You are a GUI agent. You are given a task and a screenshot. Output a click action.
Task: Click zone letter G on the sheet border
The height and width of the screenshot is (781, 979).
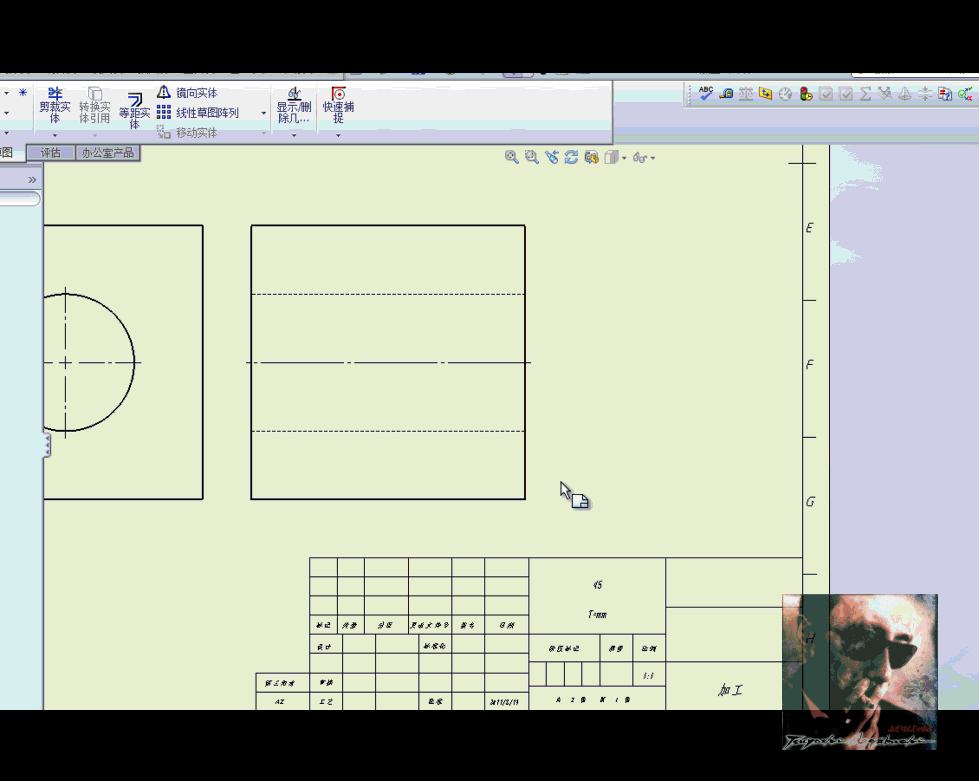(x=810, y=502)
